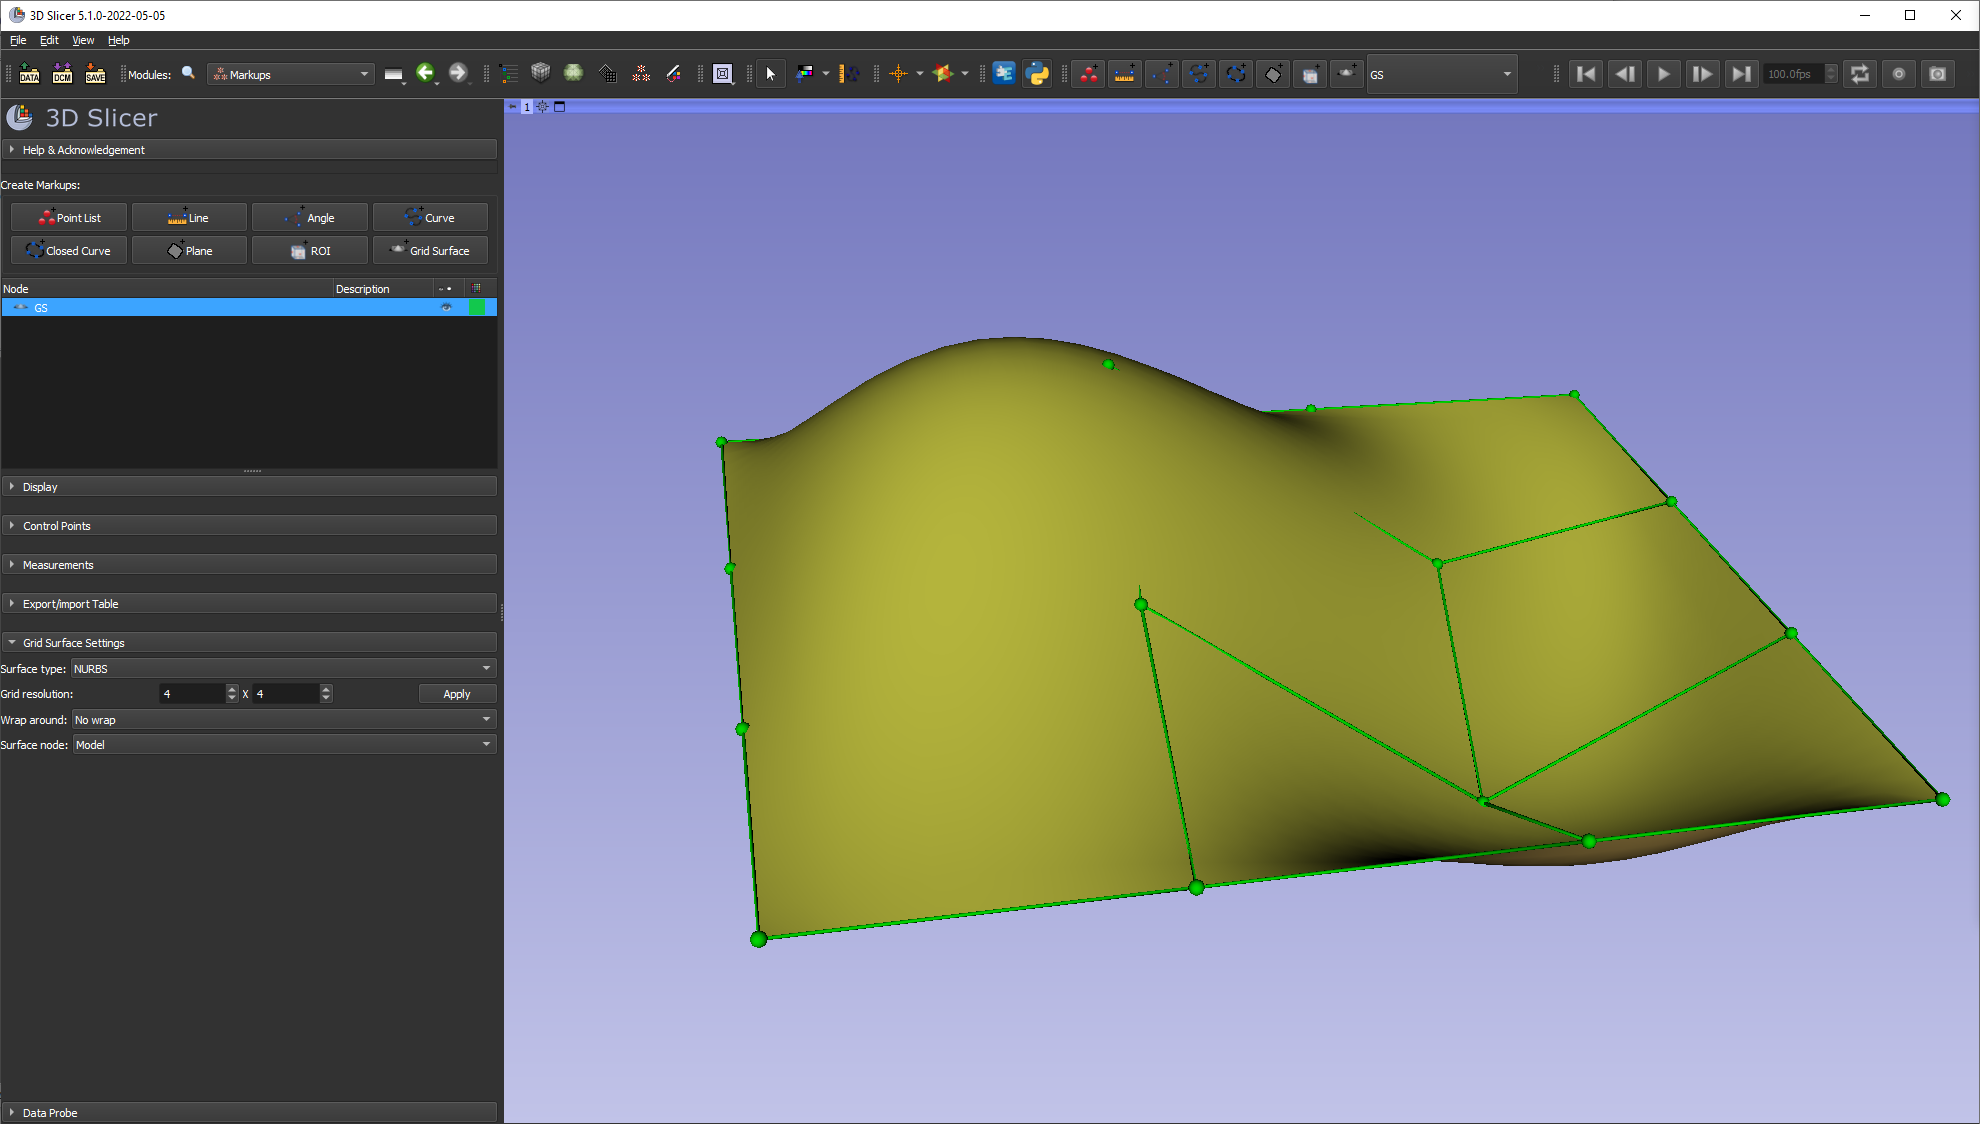Click the Closed Curve markup button
This screenshot has height=1124, width=1980.
click(x=69, y=251)
